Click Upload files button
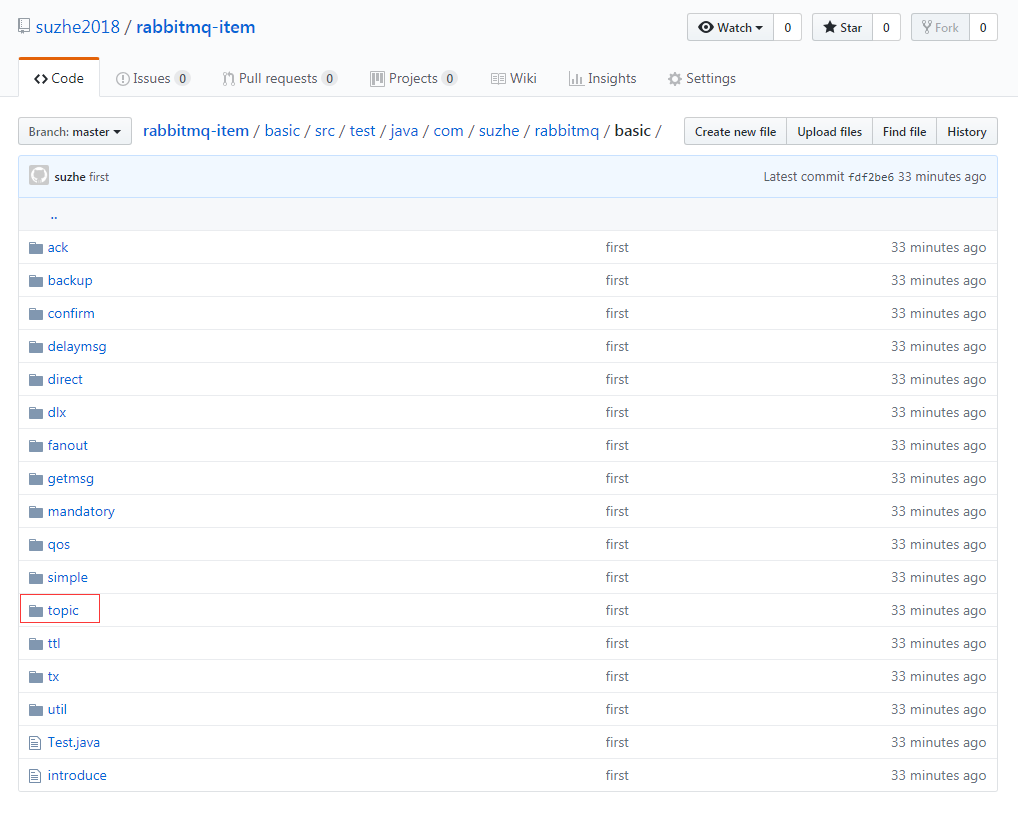The width and height of the screenshot is (1018, 826). pyautogui.click(x=830, y=131)
